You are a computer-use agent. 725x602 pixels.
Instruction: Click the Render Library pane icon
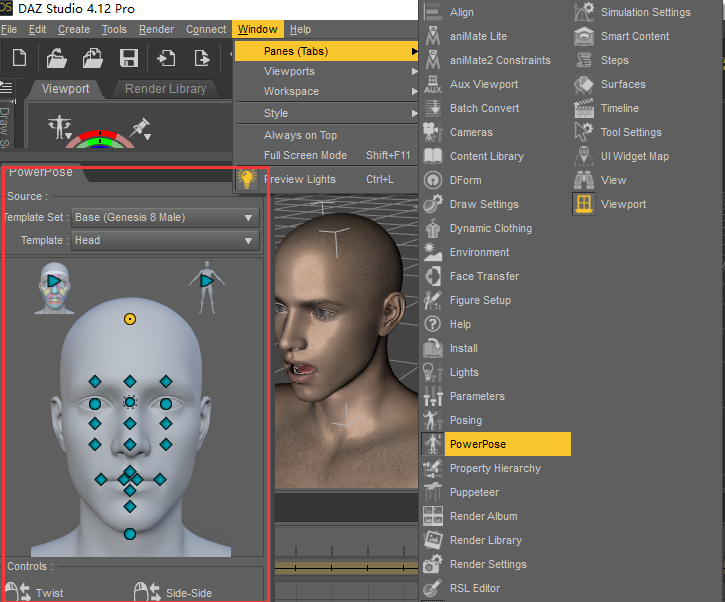(433, 540)
